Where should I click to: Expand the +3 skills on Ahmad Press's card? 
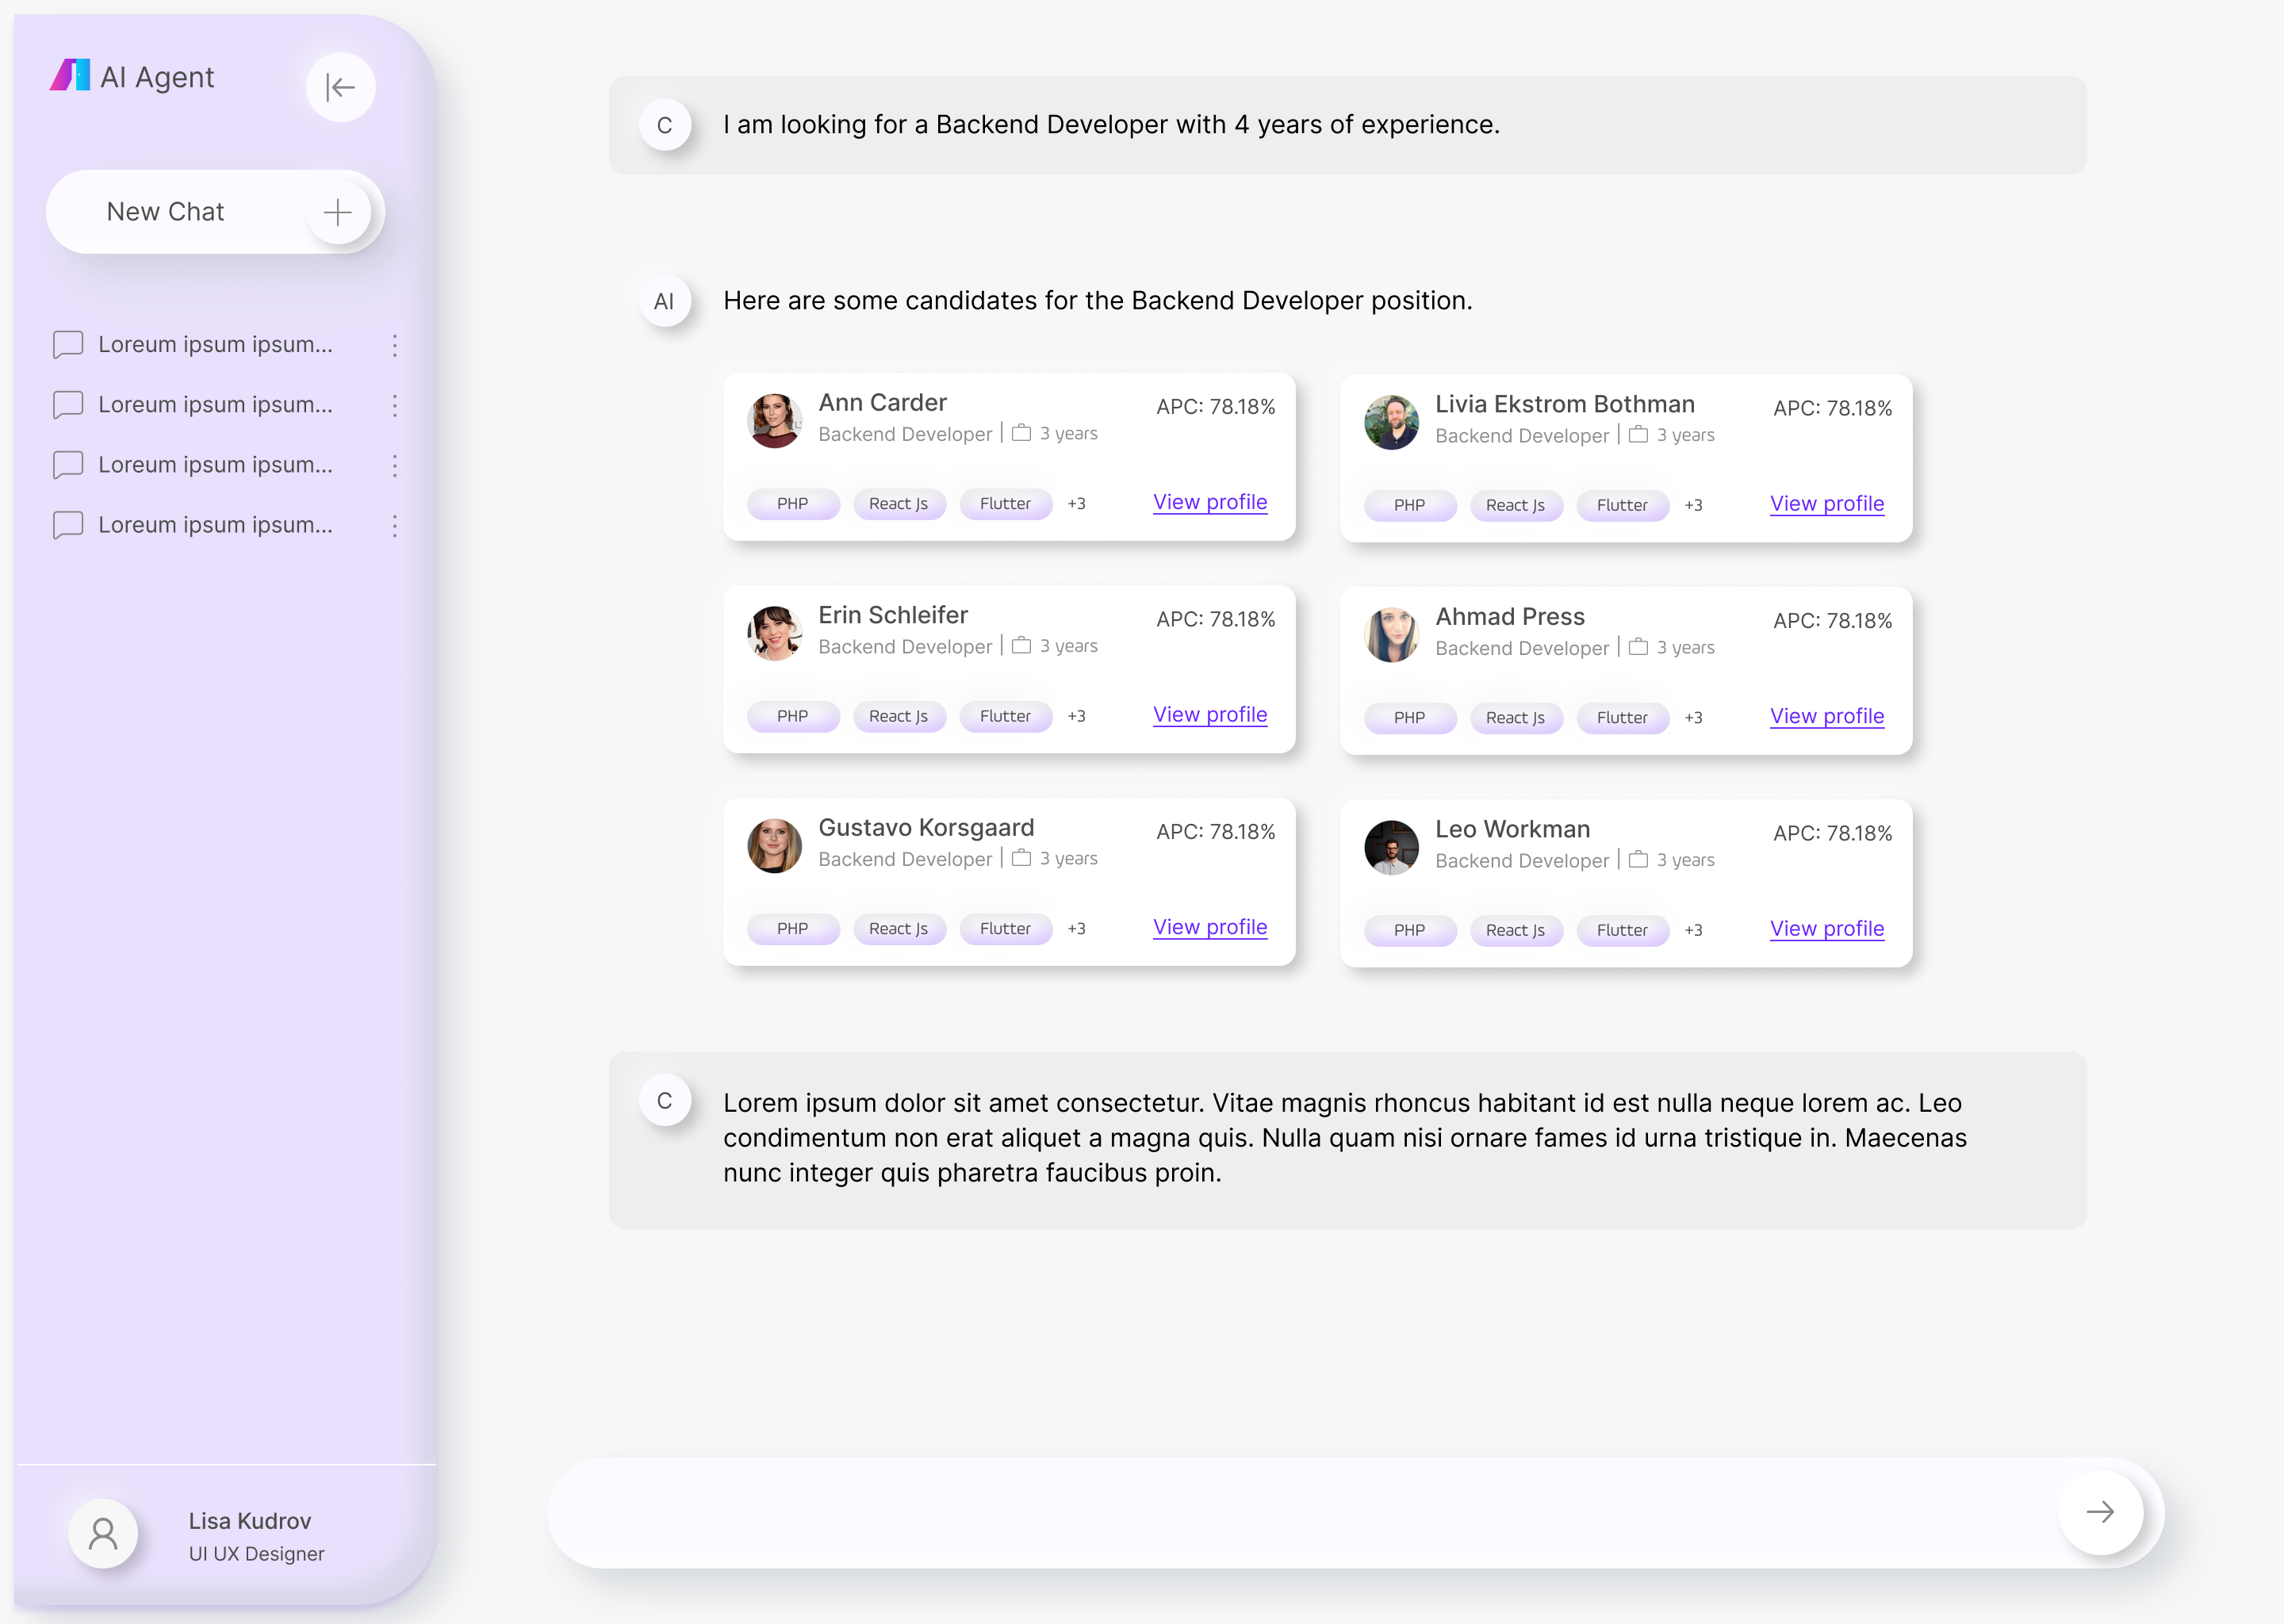(1694, 717)
